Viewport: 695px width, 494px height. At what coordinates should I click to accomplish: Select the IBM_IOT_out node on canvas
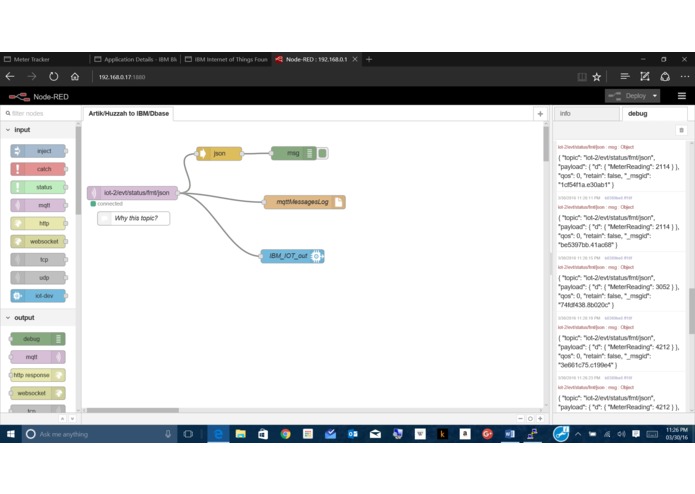tap(293, 256)
